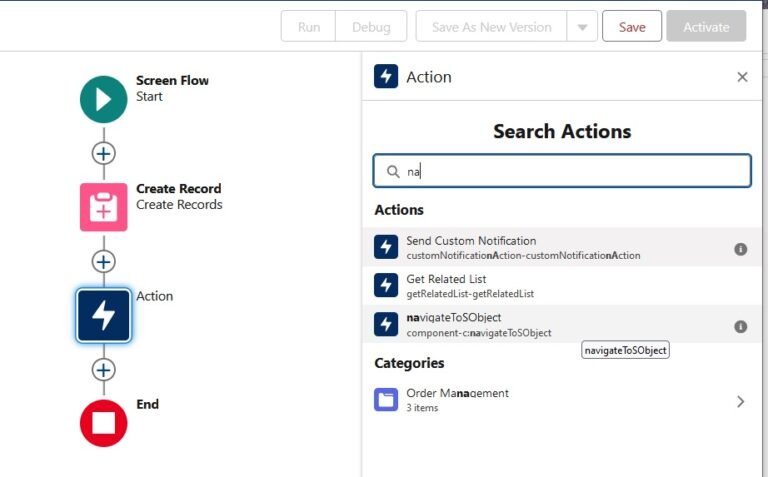Click inside the Search Actions input field
The width and height of the screenshot is (768, 477).
point(562,171)
